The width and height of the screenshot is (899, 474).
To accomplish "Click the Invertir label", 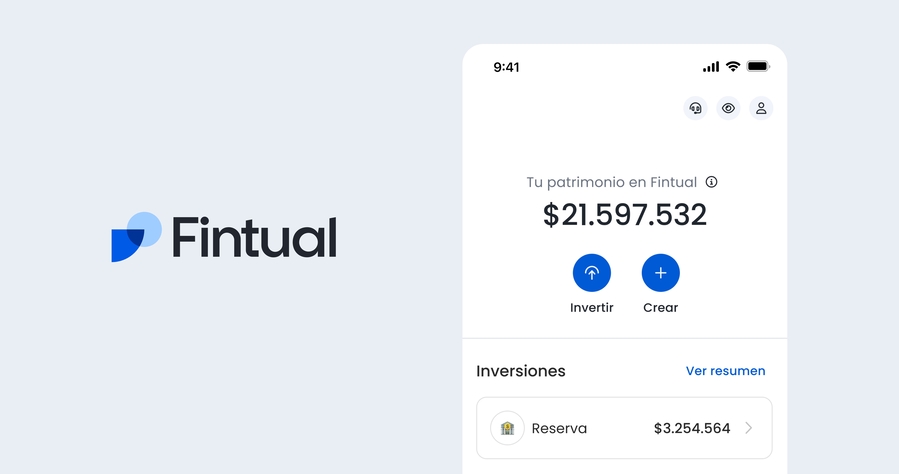I will click(592, 308).
